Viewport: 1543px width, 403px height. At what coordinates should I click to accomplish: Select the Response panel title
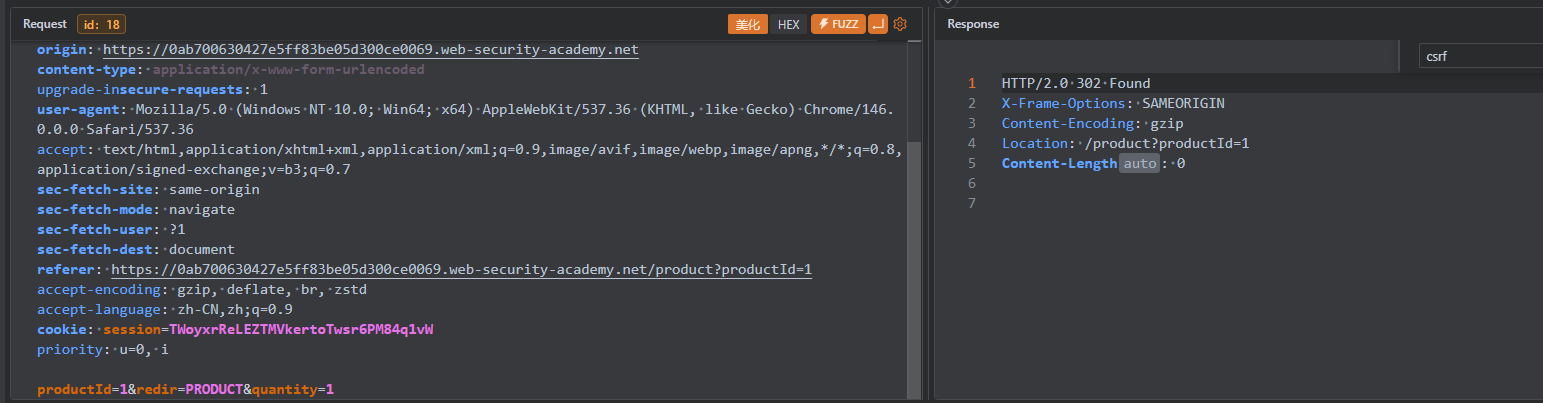[x=973, y=24]
